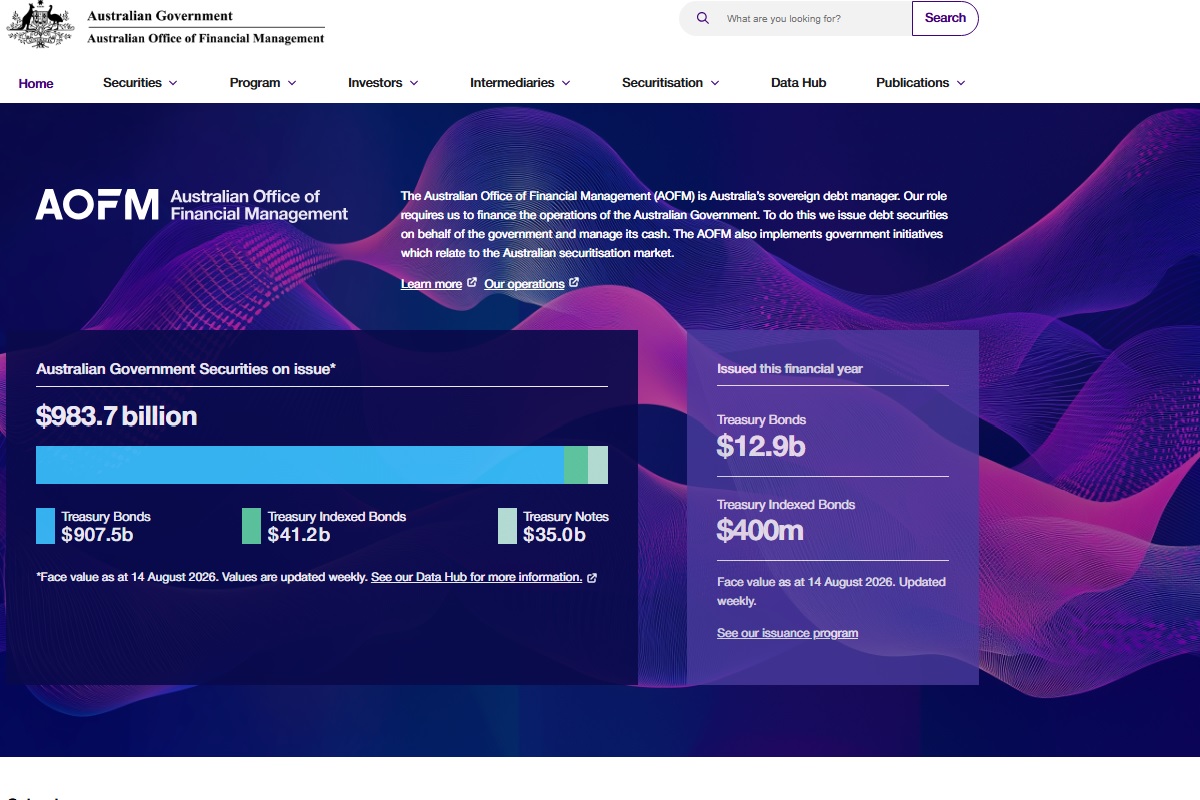The image size is (1200, 800).
Task: Open the Program menu
Action: coord(255,83)
